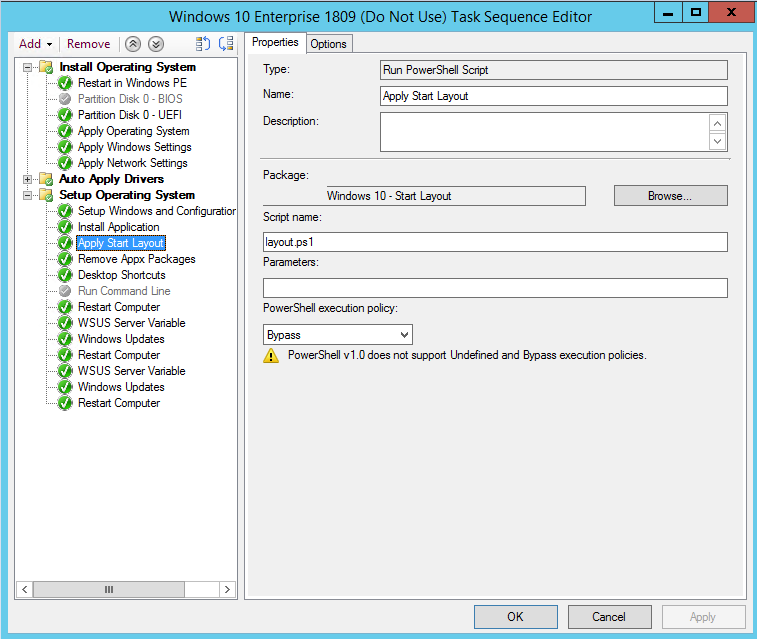The height and width of the screenshot is (639, 757).
Task: Select the Apply Windows Settings step
Action: 135,147
